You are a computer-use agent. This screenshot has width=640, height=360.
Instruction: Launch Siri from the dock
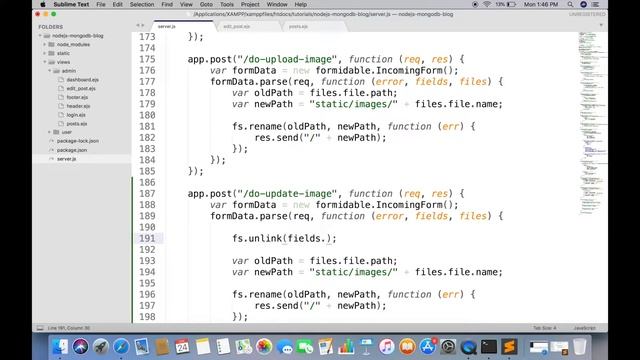[80, 347]
